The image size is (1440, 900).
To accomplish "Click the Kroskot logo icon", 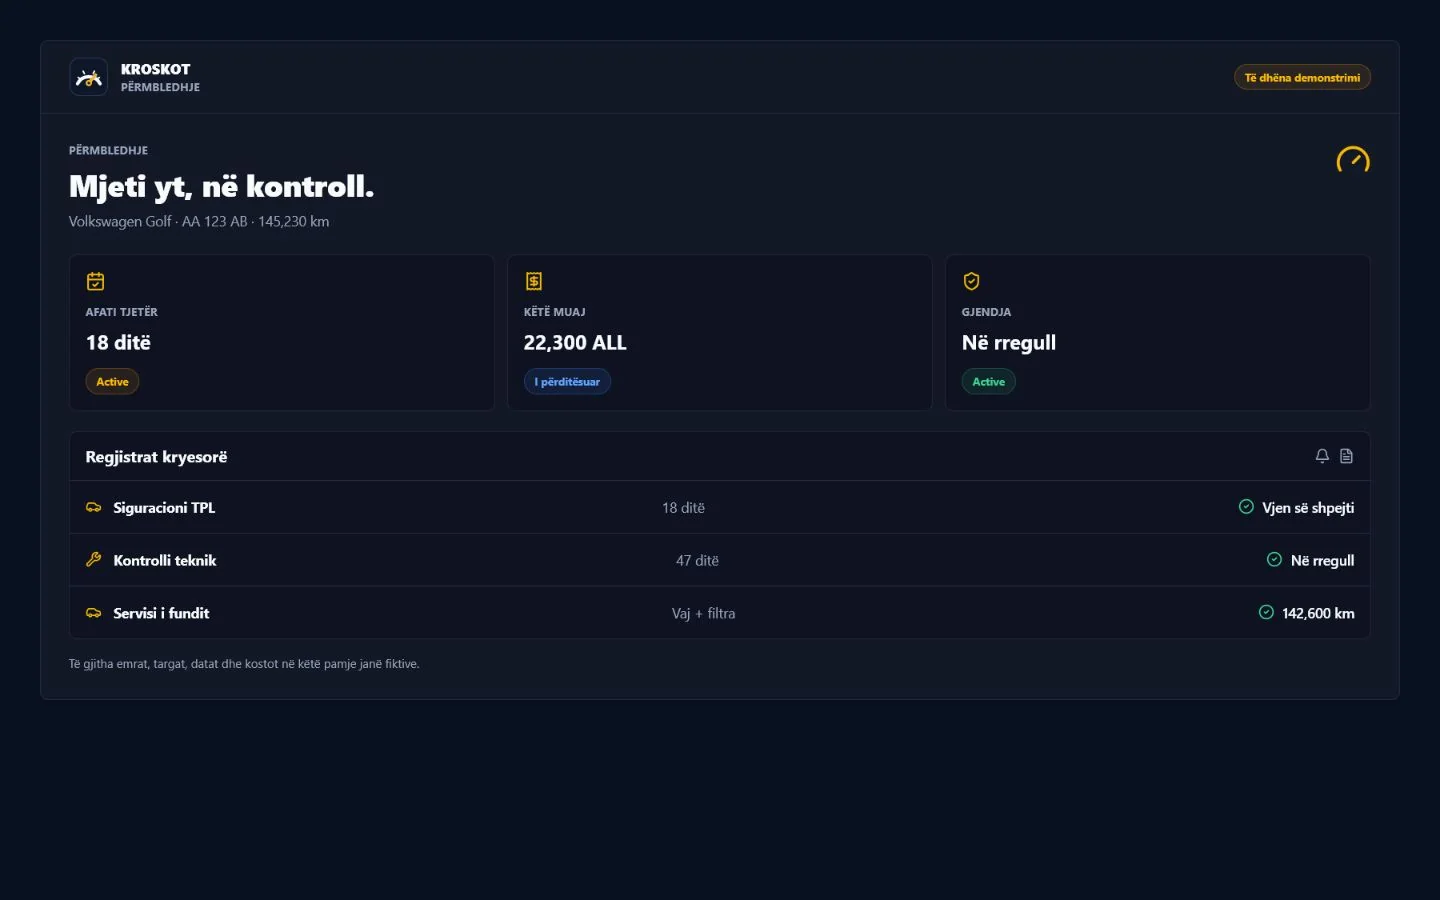I will [88, 77].
